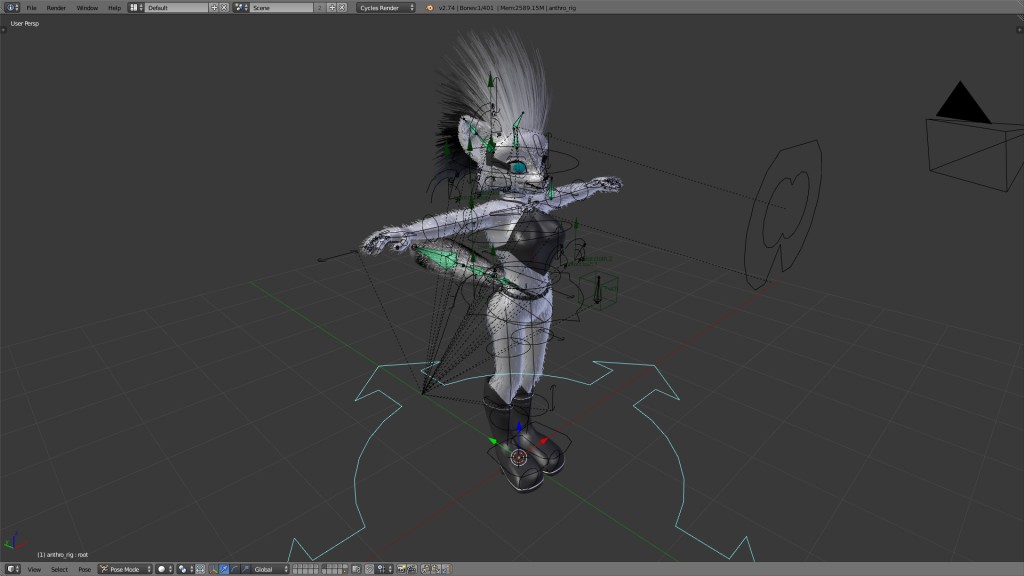1024x576 pixels.
Task: Click the OpenGL render still camera icon
Action: tap(402, 569)
